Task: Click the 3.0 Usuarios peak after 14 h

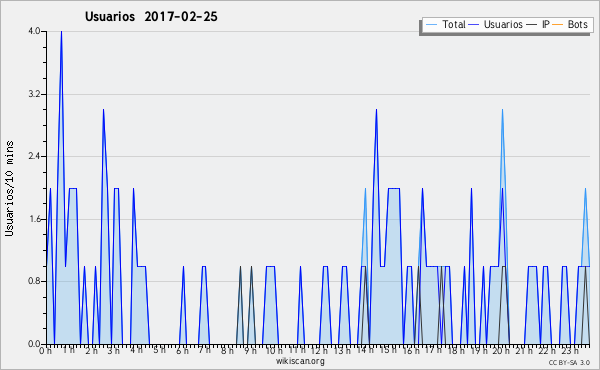Action: 377,110
